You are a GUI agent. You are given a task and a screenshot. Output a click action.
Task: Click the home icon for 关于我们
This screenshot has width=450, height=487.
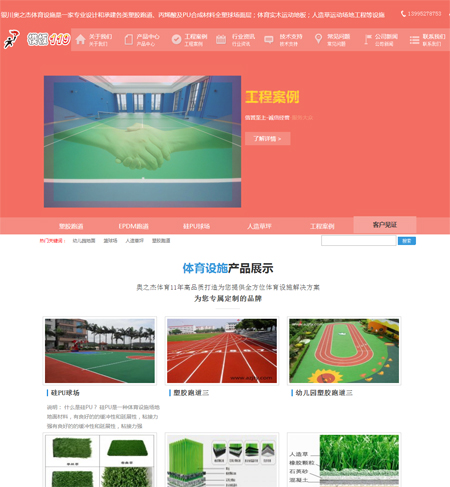(x=80, y=40)
